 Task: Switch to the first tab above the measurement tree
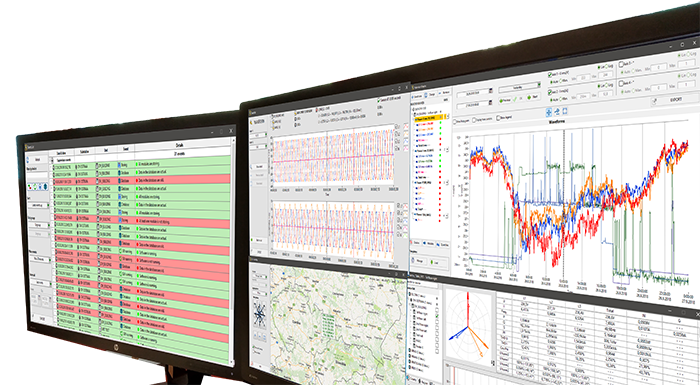(x=417, y=96)
